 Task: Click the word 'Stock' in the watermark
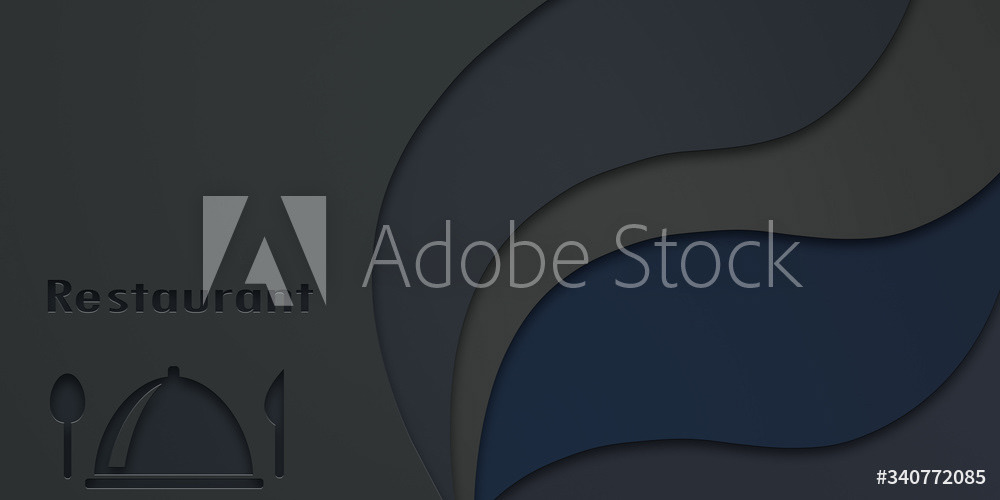(x=707, y=254)
